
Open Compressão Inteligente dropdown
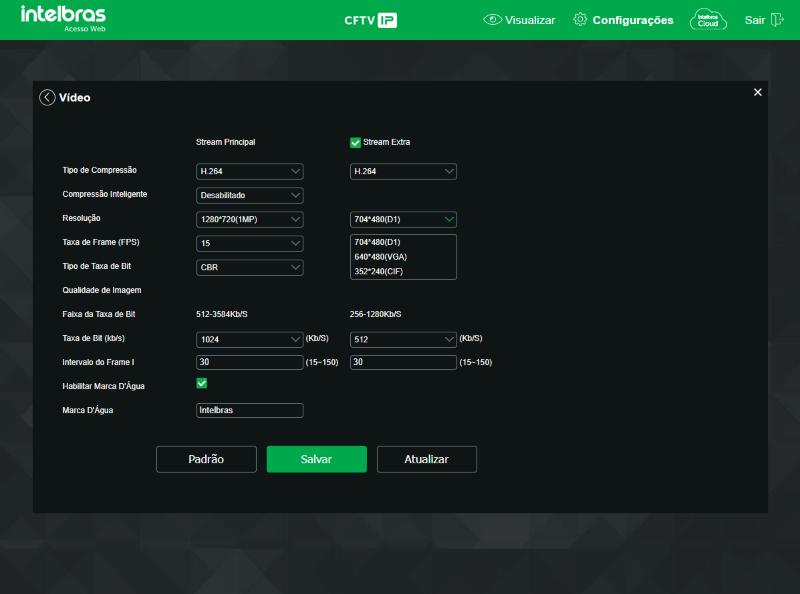[x=249, y=195]
